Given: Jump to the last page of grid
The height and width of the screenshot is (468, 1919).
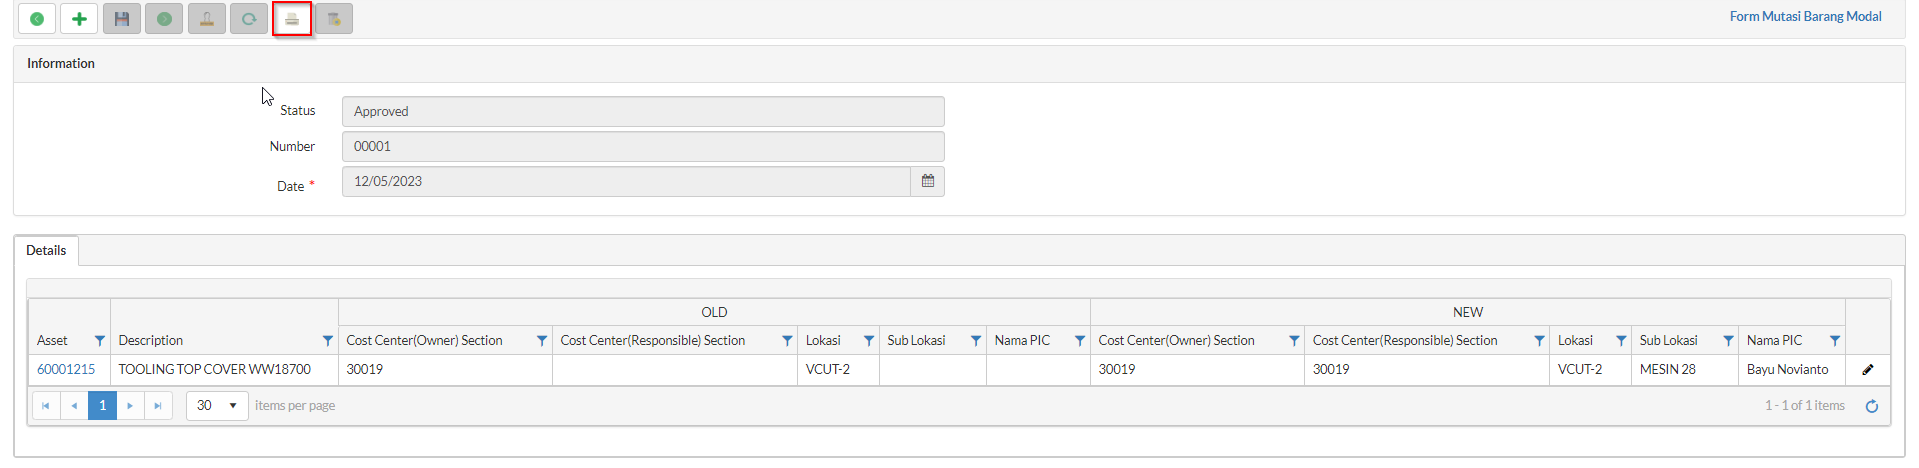Looking at the screenshot, I should click(158, 405).
